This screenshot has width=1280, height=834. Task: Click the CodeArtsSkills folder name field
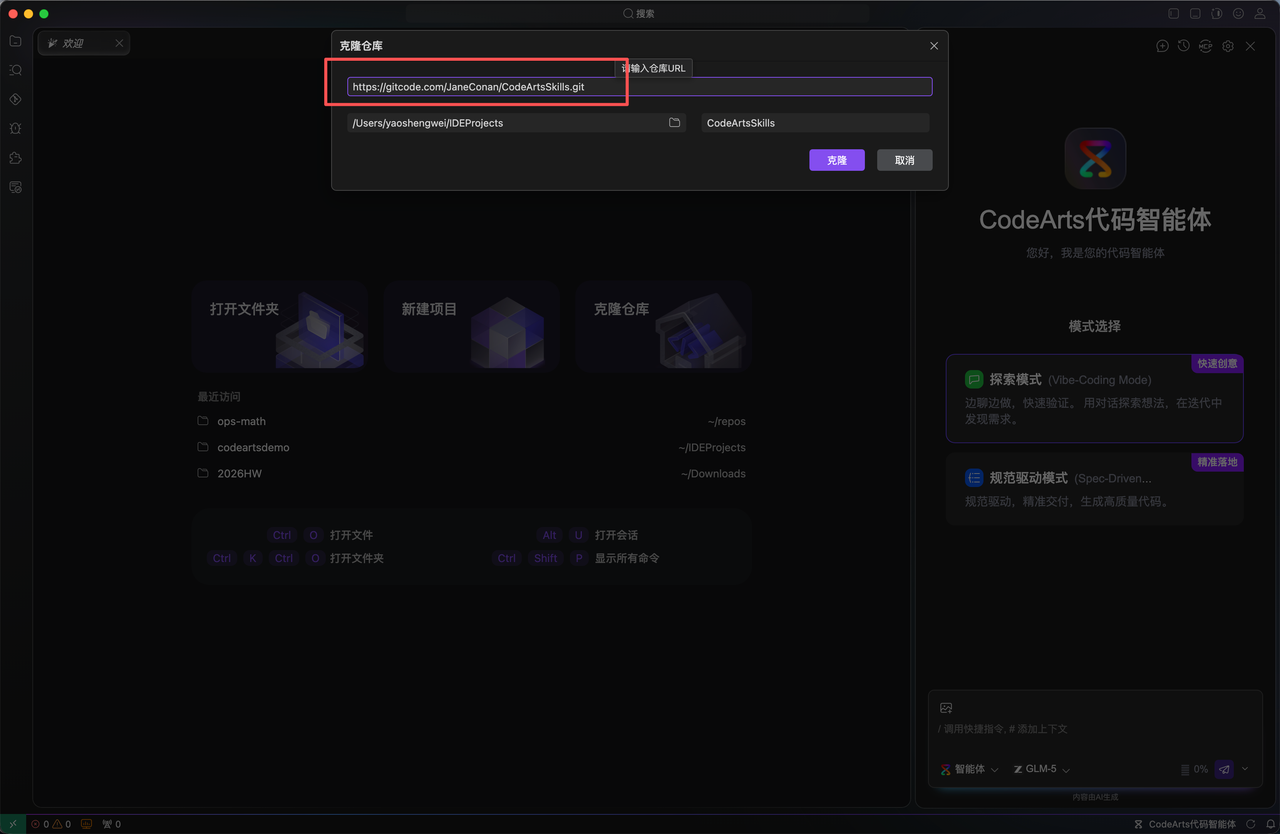coord(815,123)
